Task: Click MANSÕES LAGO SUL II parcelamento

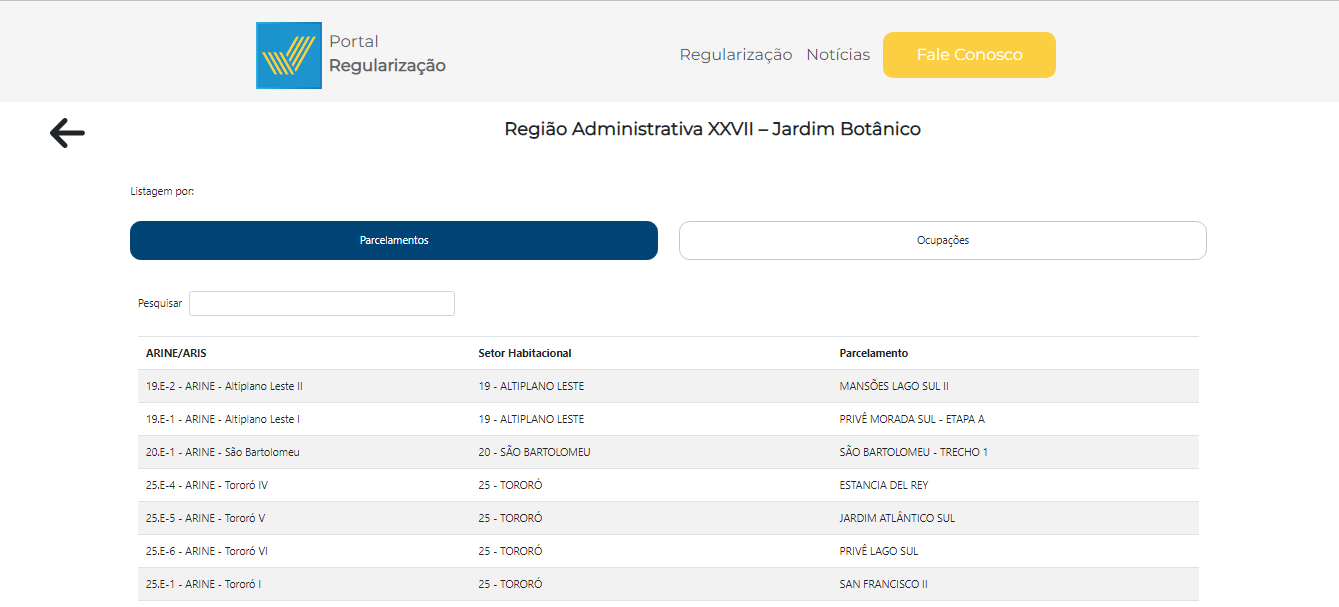Action: point(894,386)
